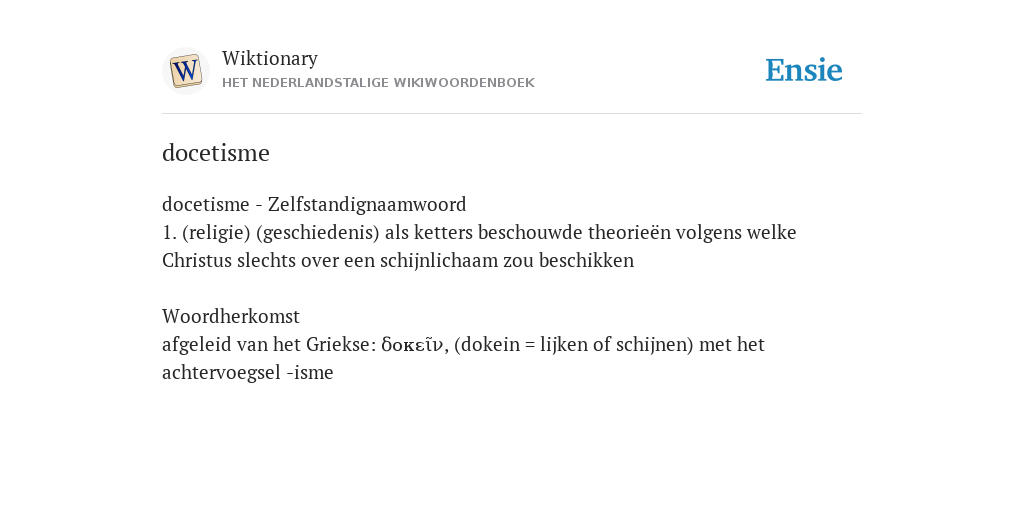Click the 'Woordherkomst' section label
Screen dimensions: 1024x512
[231, 317]
